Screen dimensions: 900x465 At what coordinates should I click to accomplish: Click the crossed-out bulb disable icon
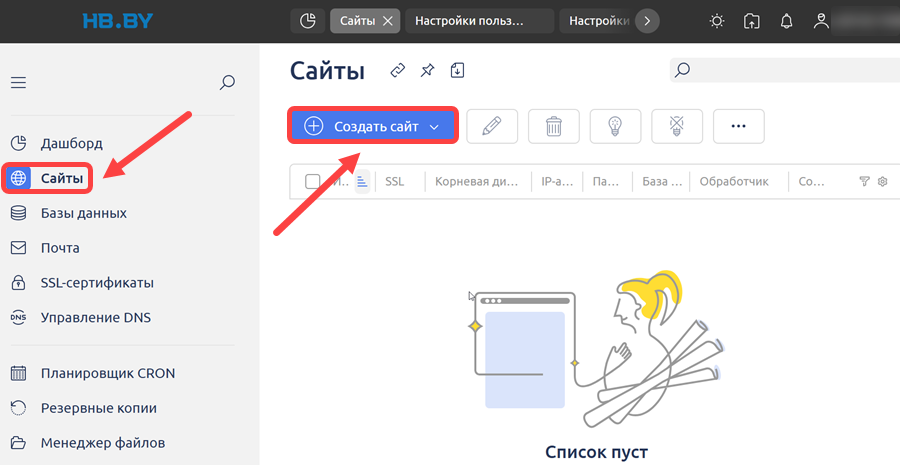(677, 126)
